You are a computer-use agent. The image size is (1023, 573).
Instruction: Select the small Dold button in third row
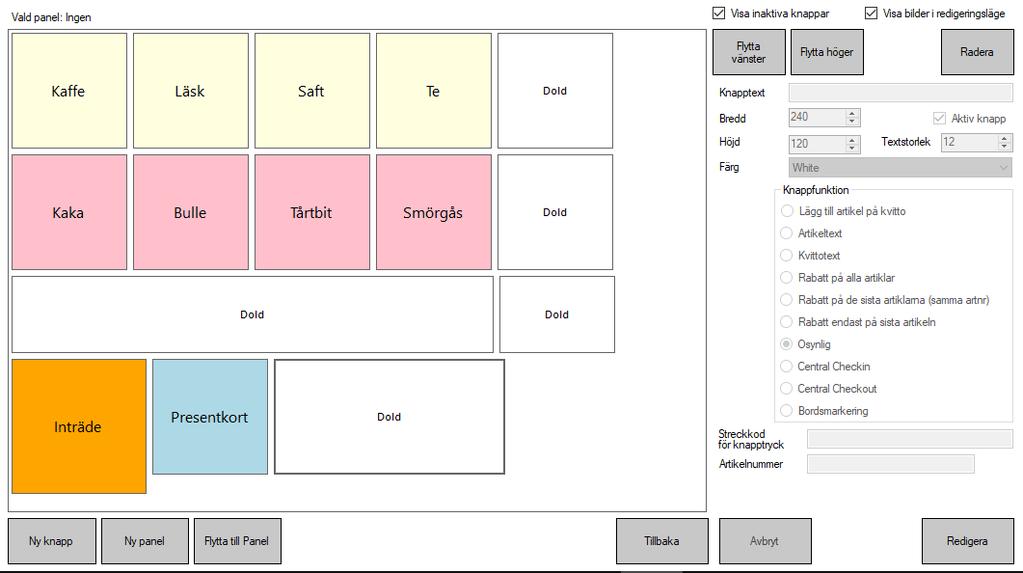click(557, 315)
